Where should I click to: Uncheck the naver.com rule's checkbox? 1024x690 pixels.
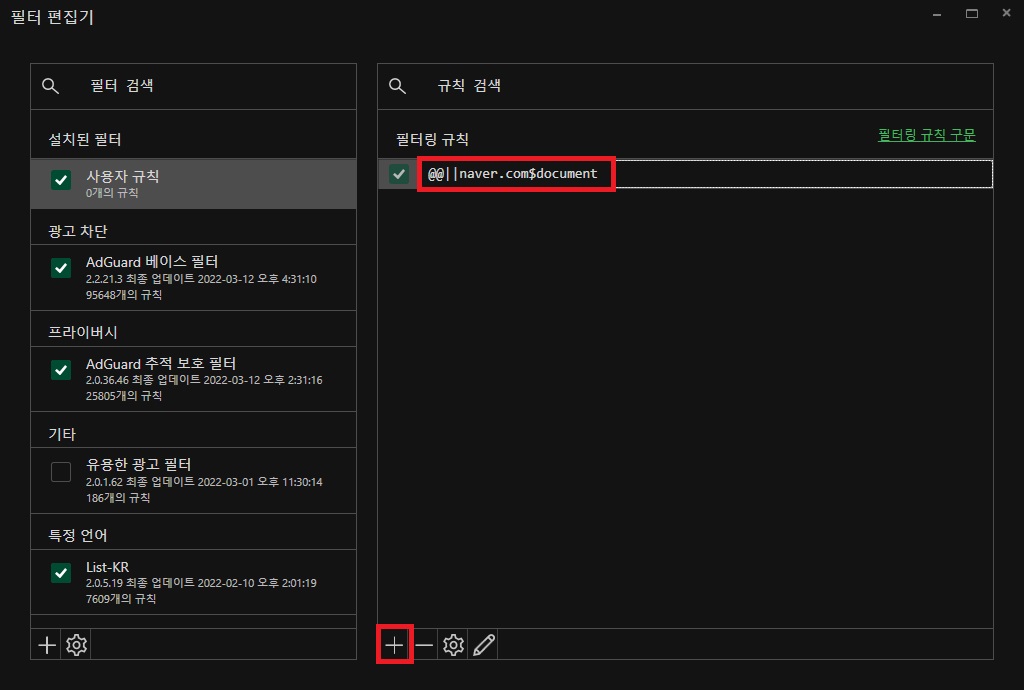pyautogui.click(x=397, y=173)
